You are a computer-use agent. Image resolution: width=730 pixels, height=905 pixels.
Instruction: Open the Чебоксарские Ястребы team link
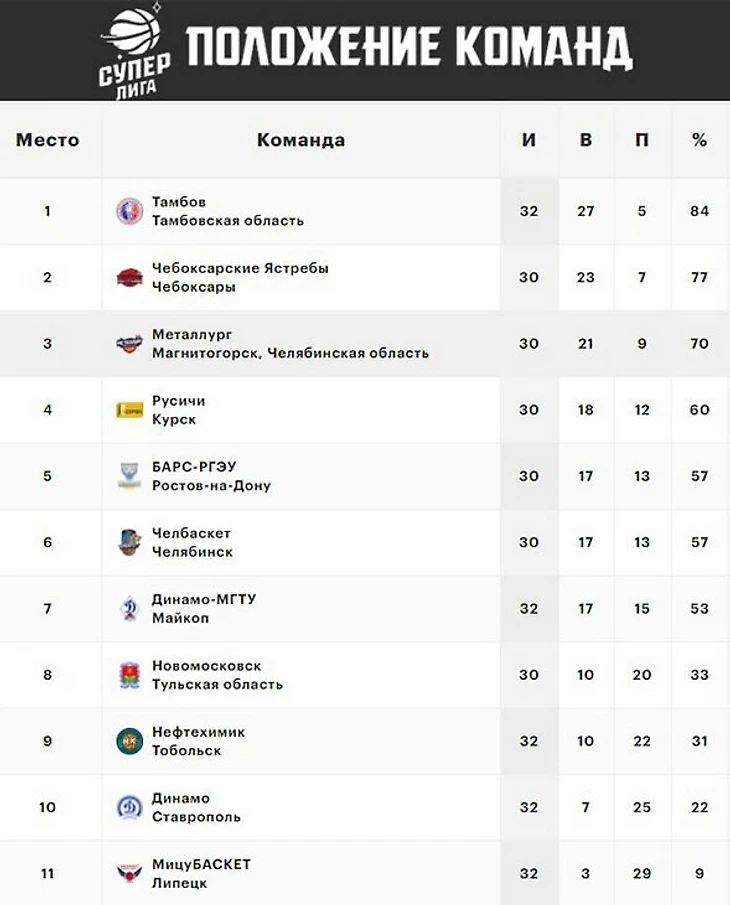(240, 268)
